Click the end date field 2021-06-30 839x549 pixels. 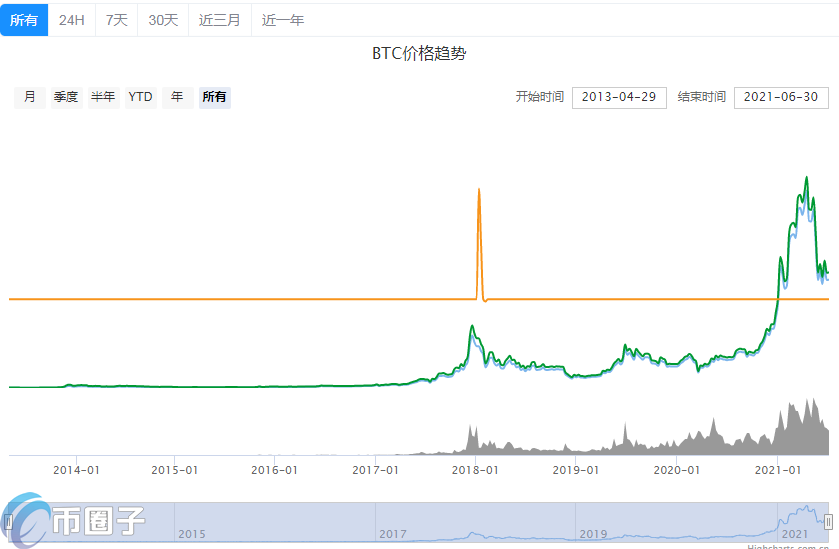point(781,97)
